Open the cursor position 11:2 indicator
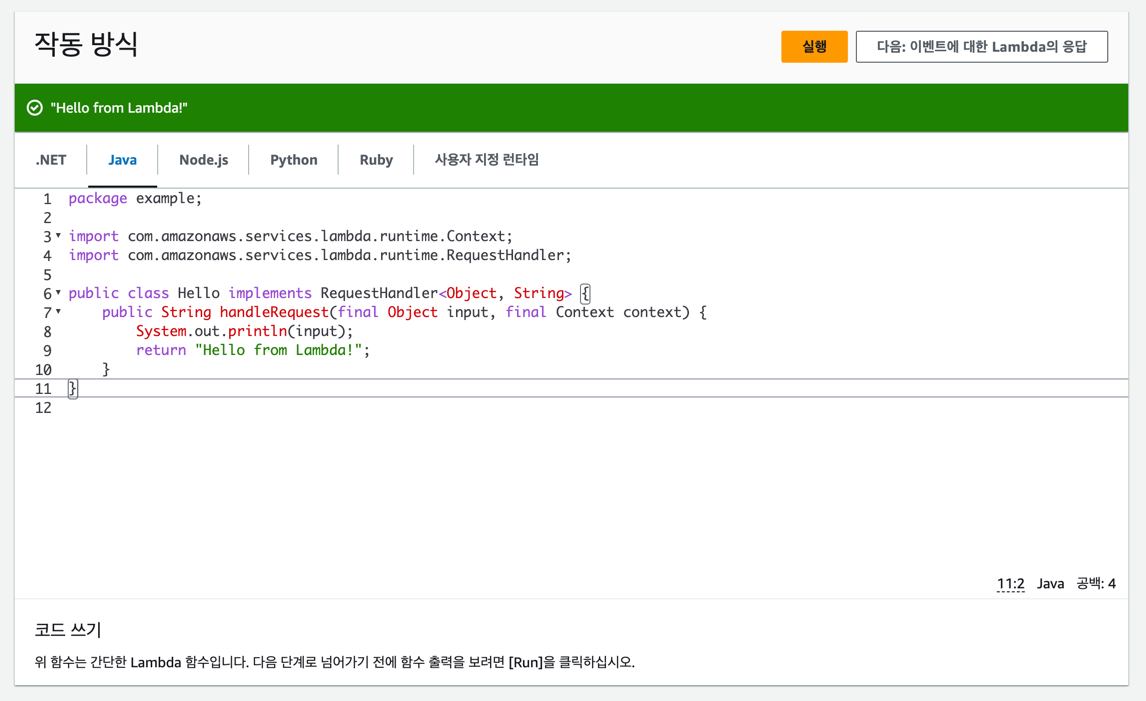The image size is (1146, 701). (1011, 583)
